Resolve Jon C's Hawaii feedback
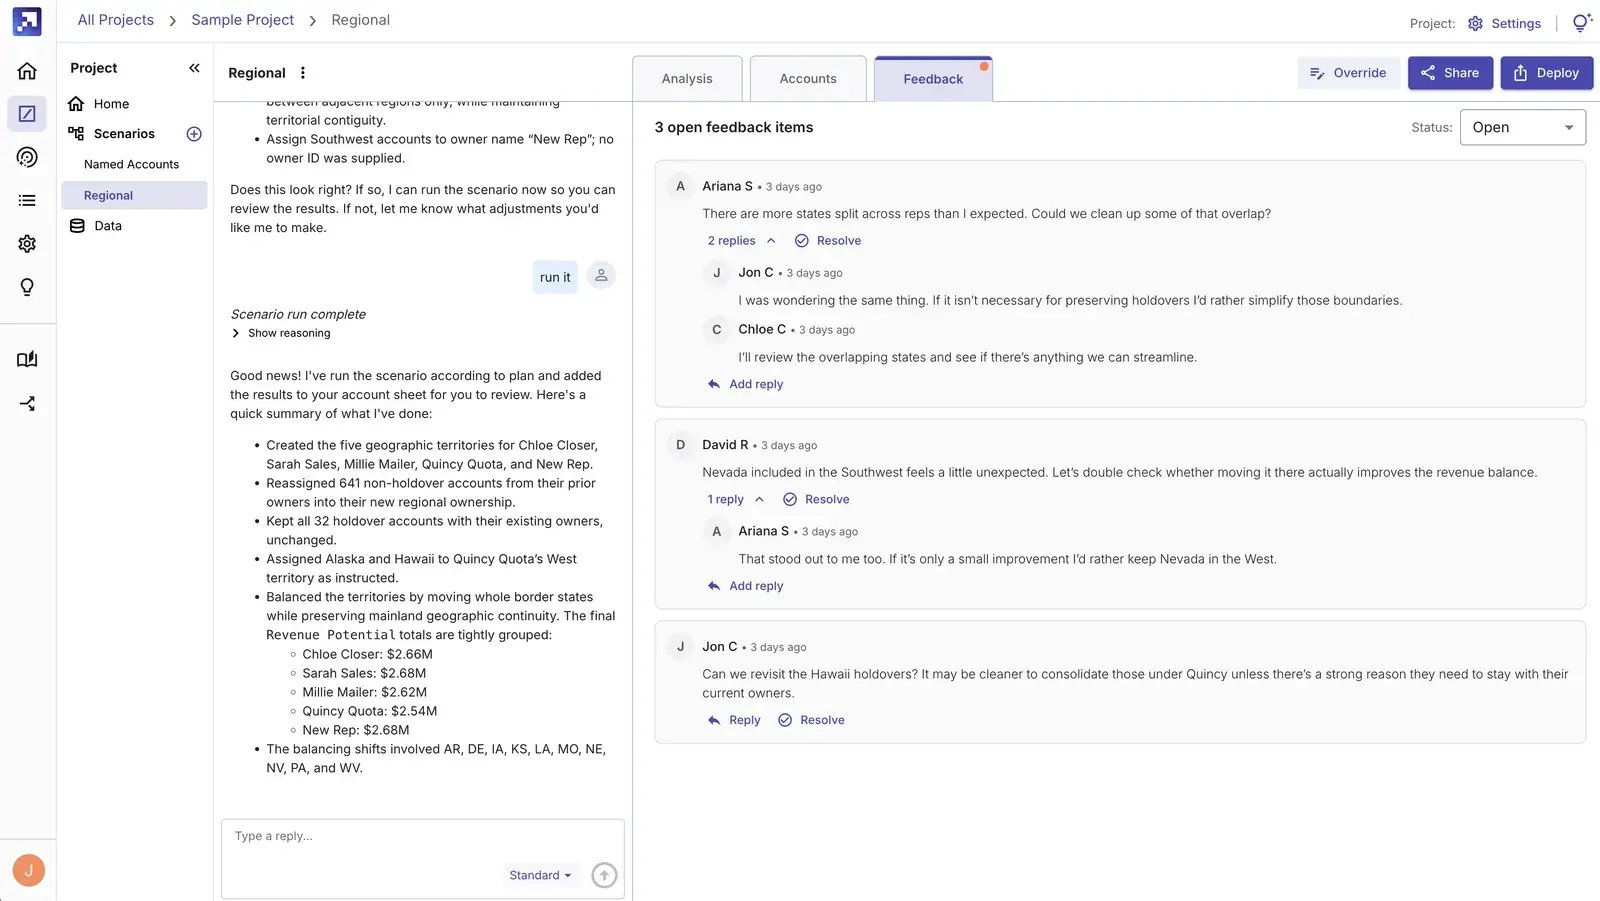 pyautogui.click(x=811, y=720)
